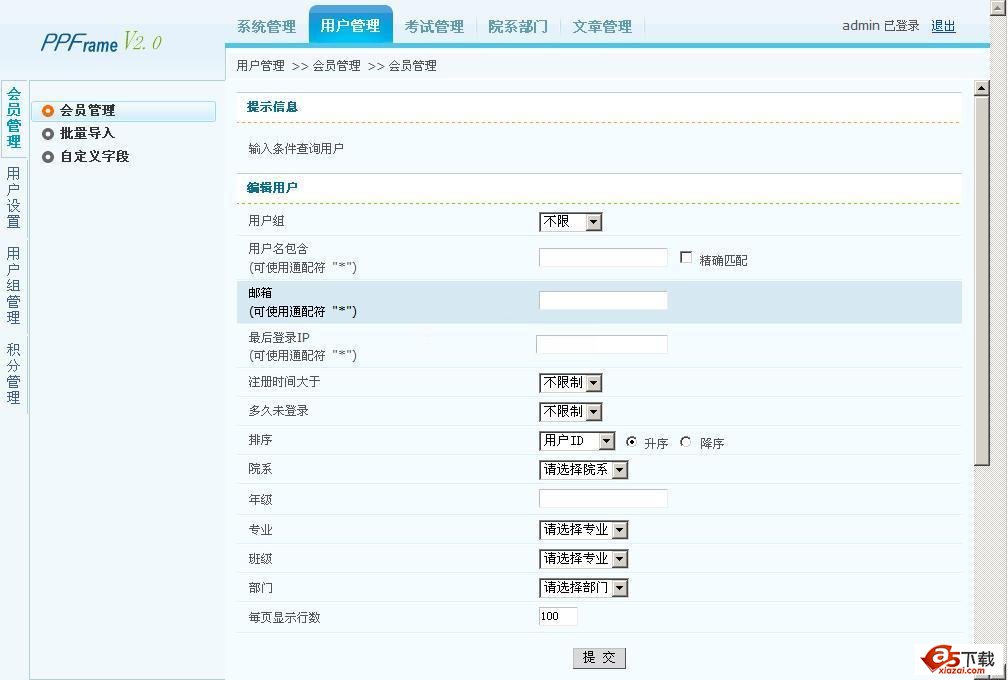Click the orange bullet beside 会员管理
The height and width of the screenshot is (680, 1008).
coord(47,110)
